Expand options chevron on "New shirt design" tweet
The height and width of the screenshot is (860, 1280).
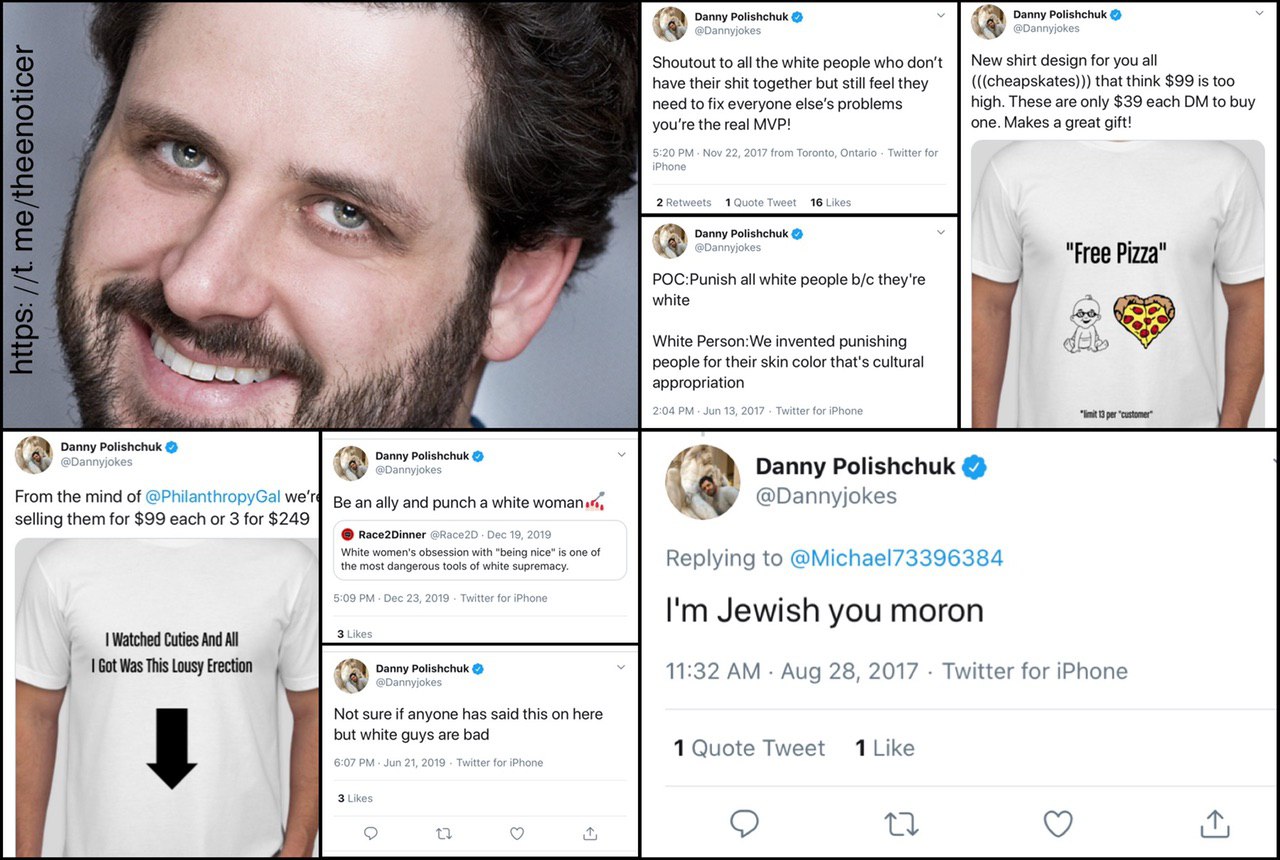tap(1258, 14)
